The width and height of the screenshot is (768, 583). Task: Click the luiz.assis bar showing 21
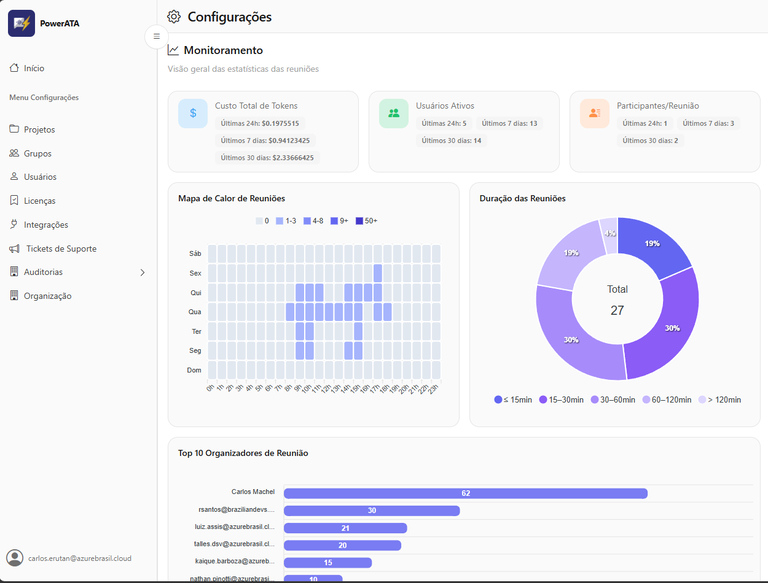tap(345, 528)
